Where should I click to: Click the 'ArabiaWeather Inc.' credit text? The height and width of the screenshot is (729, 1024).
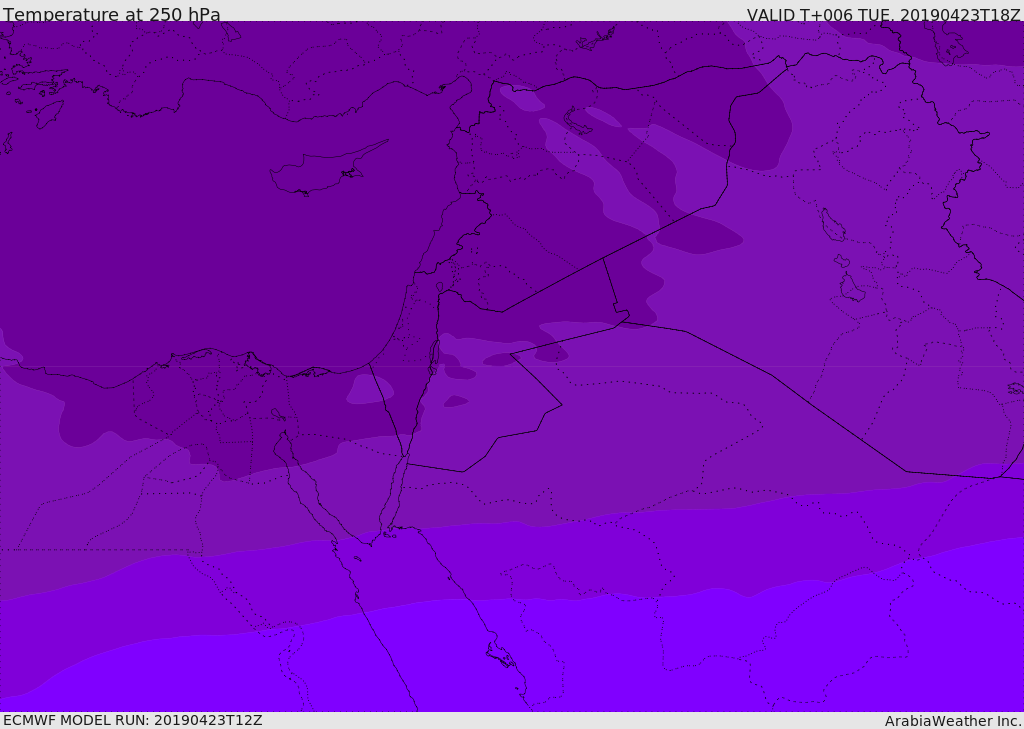[x=953, y=721]
